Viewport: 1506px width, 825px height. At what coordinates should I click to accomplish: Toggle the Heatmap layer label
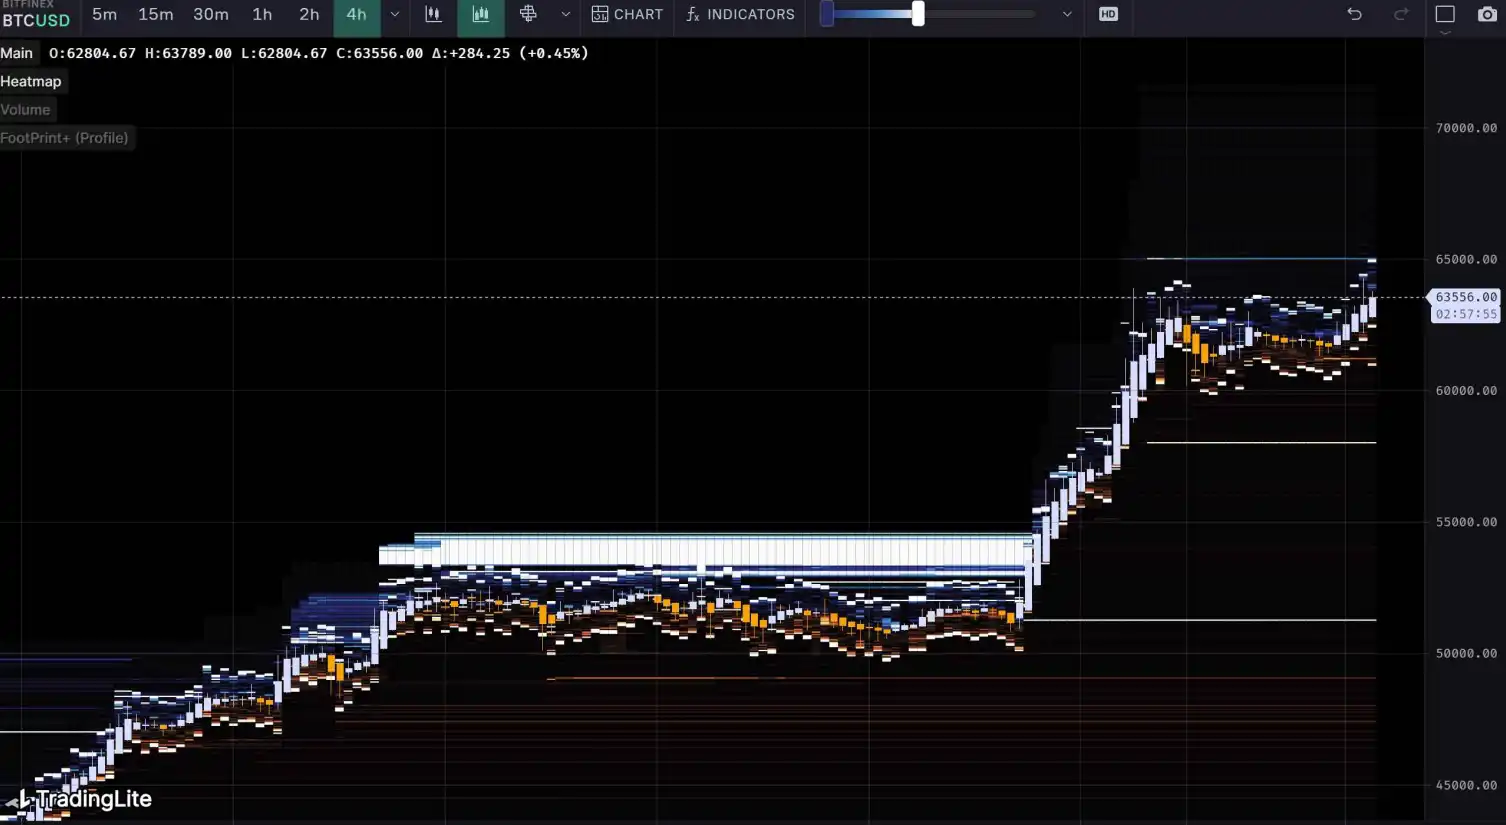pyautogui.click(x=31, y=81)
